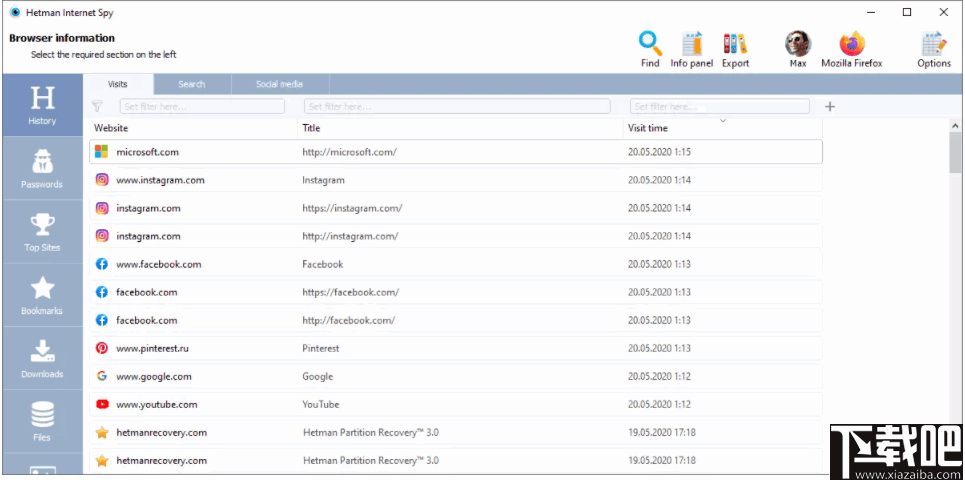
Task: Select the Max user profile
Action: click(x=798, y=49)
